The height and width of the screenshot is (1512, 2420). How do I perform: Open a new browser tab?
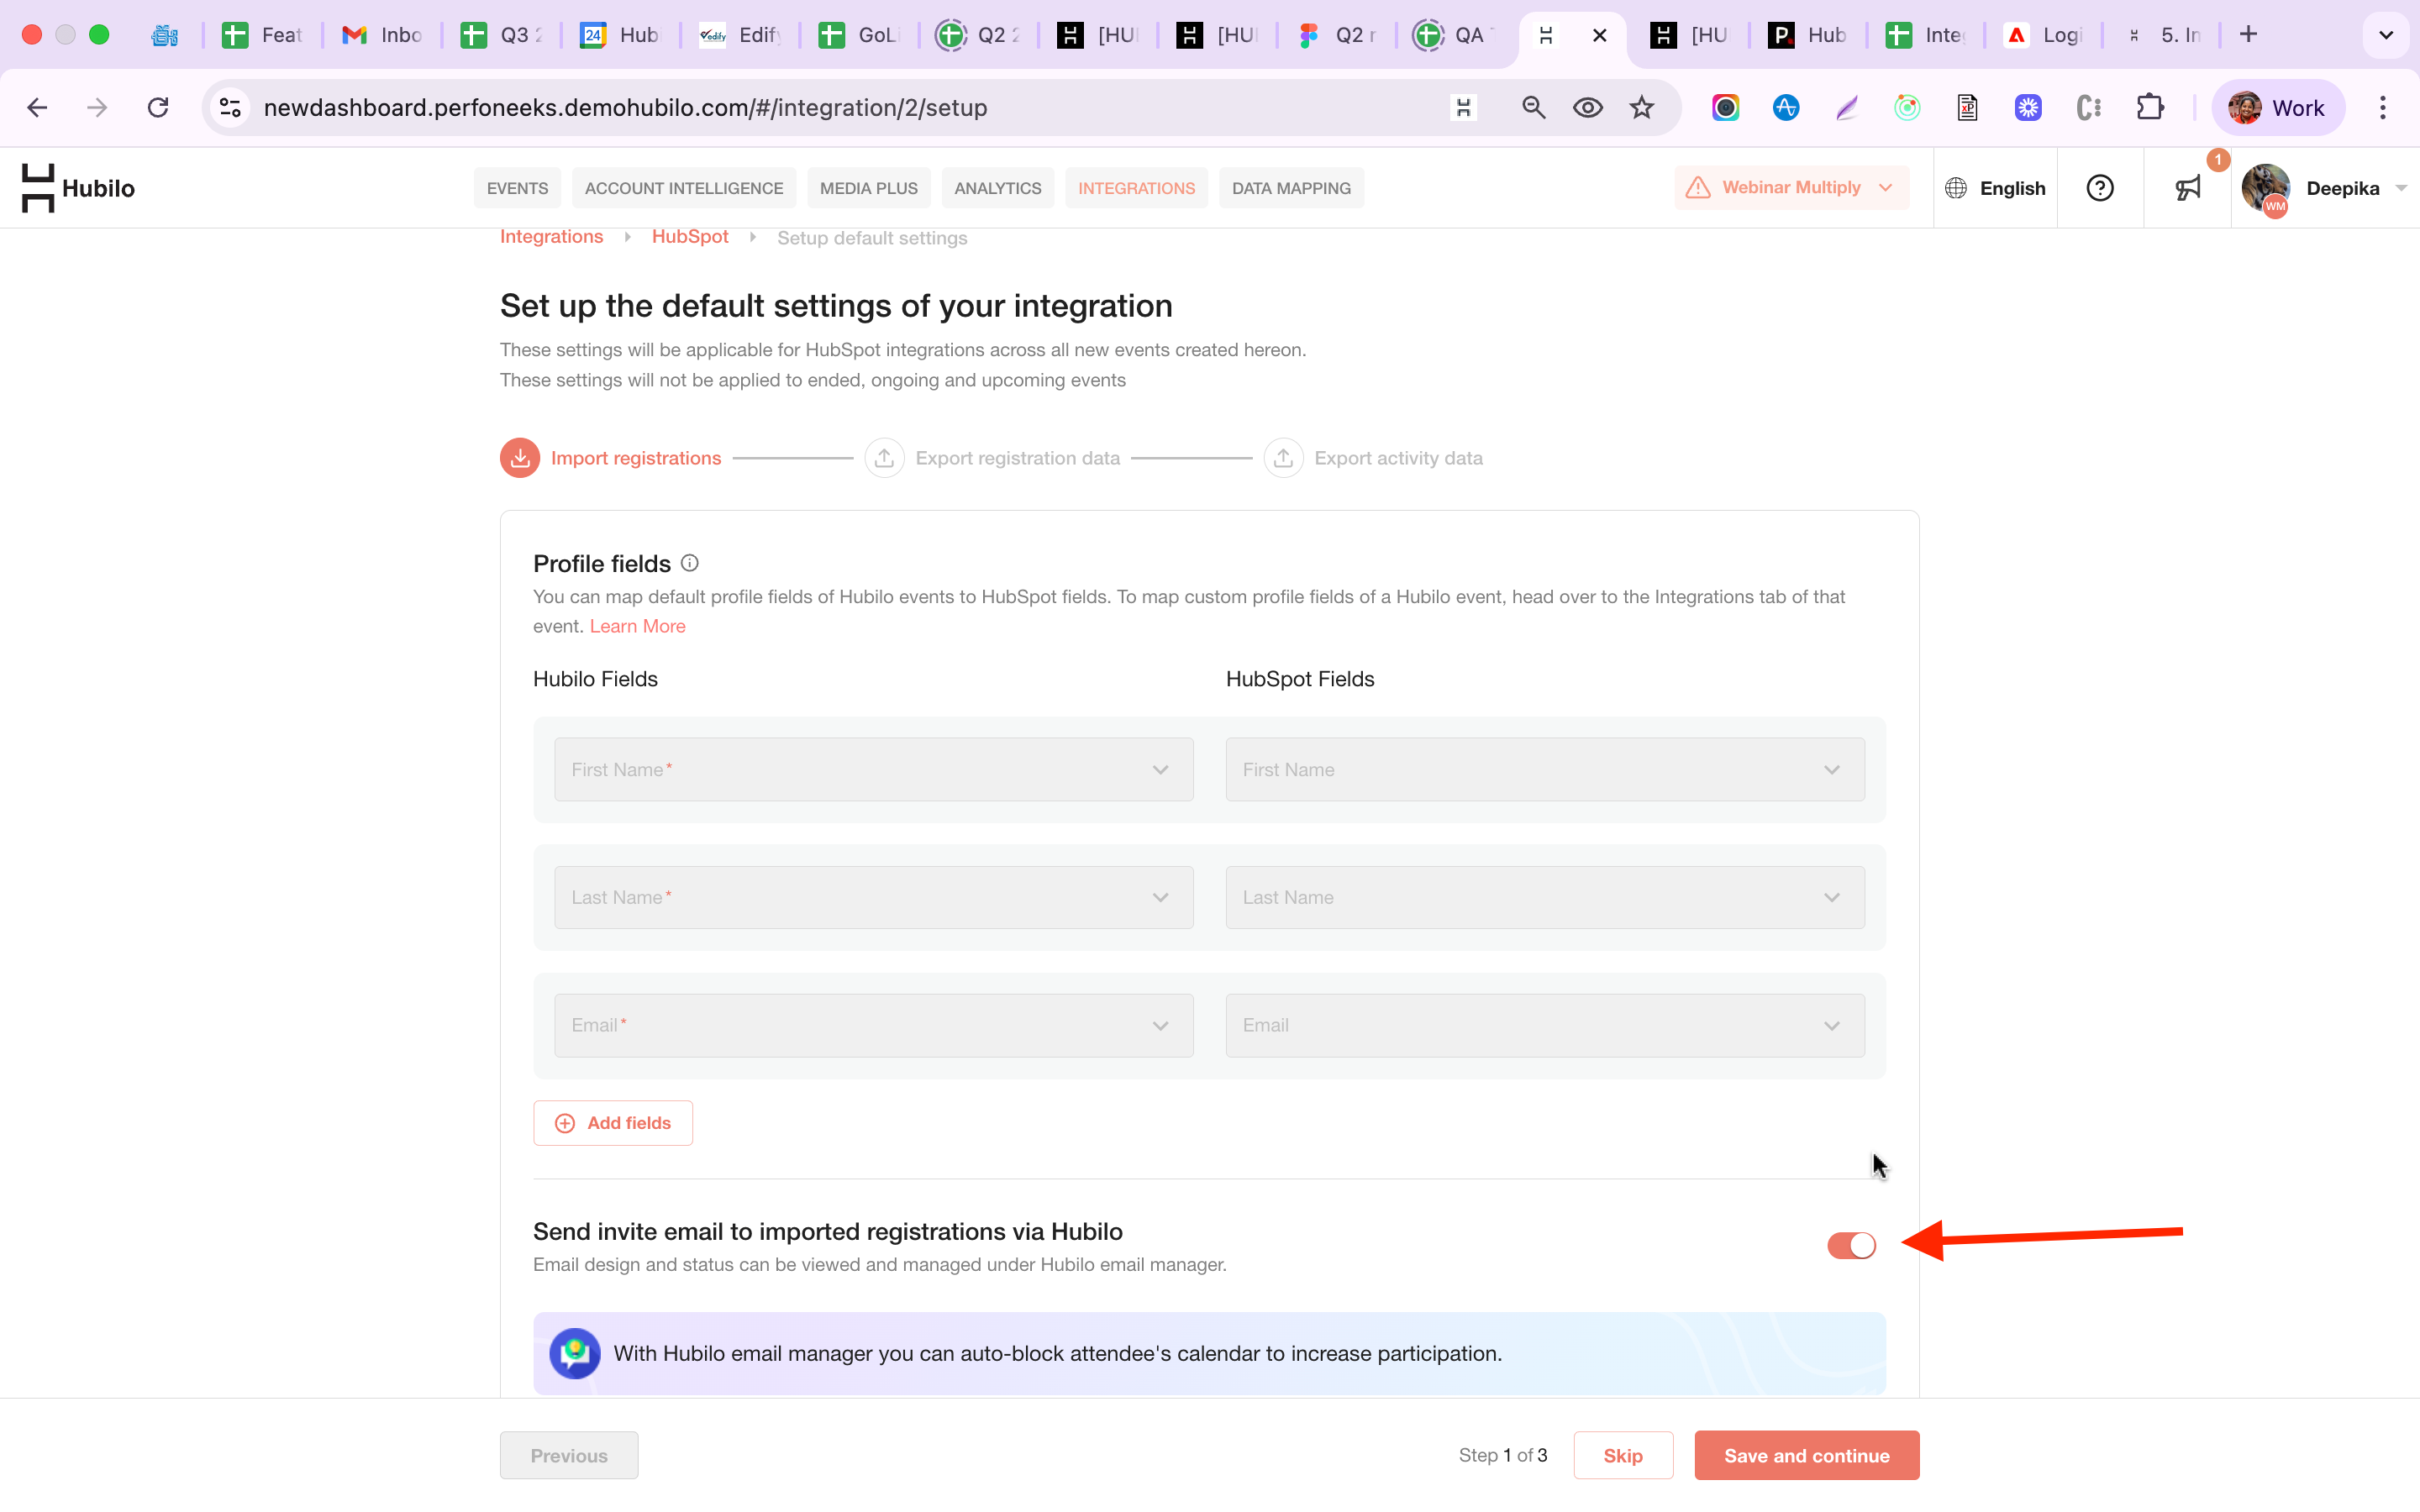click(x=2249, y=35)
